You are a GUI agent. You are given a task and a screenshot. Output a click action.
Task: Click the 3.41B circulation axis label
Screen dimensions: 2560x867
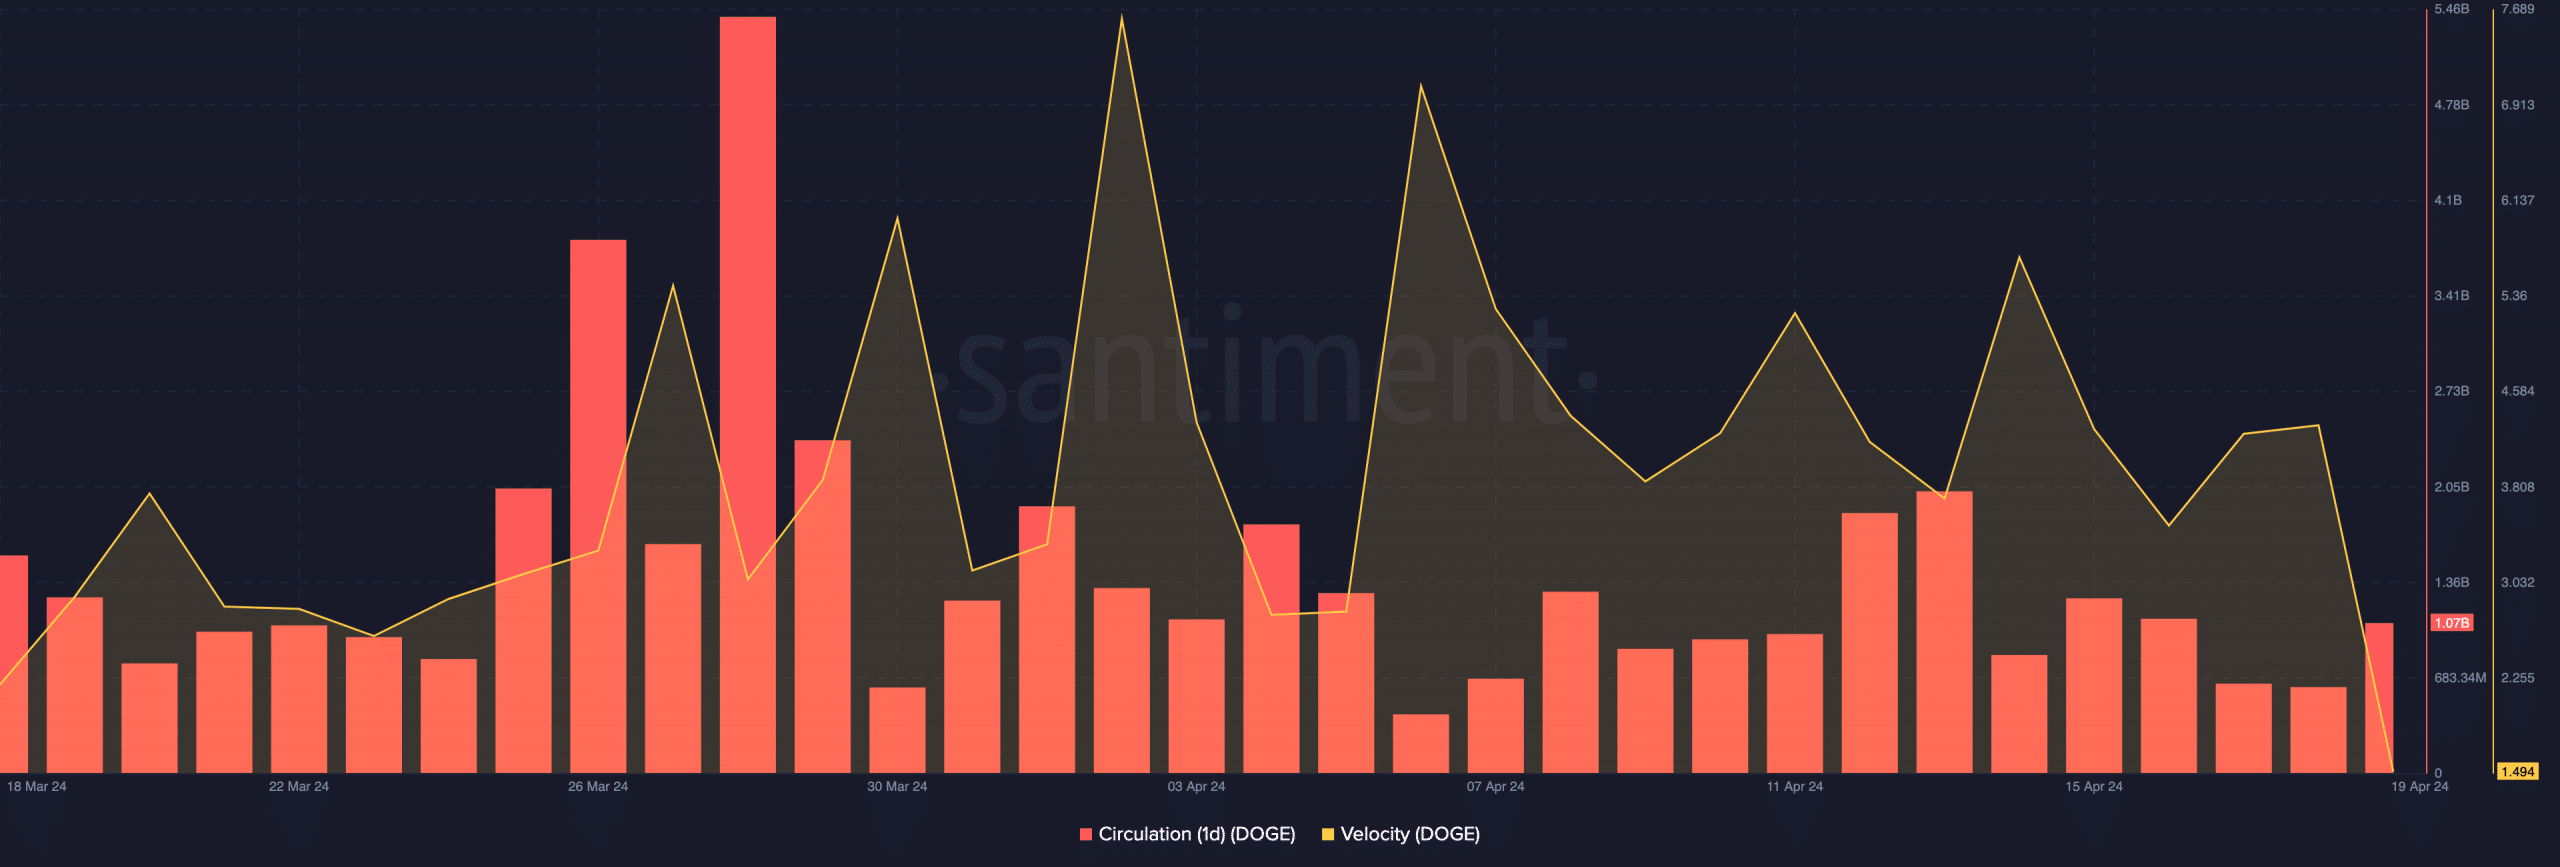click(x=2452, y=296)
